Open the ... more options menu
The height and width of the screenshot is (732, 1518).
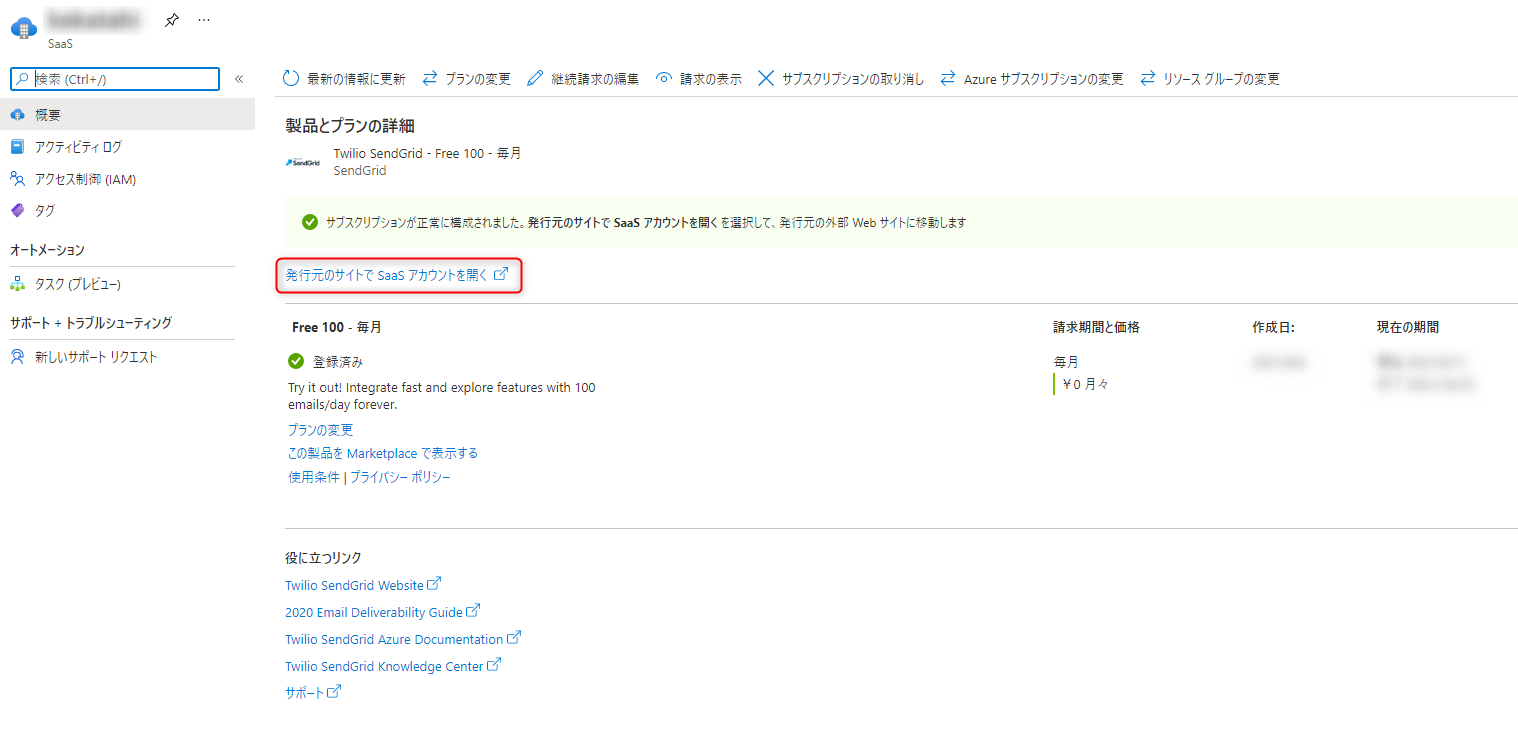[203, 19]
